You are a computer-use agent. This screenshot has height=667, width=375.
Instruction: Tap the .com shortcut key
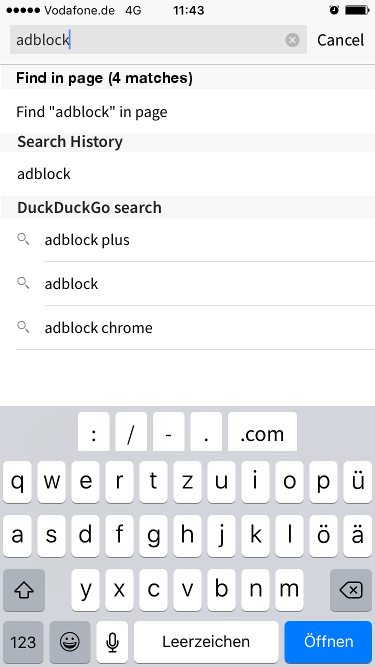(262, 432)
